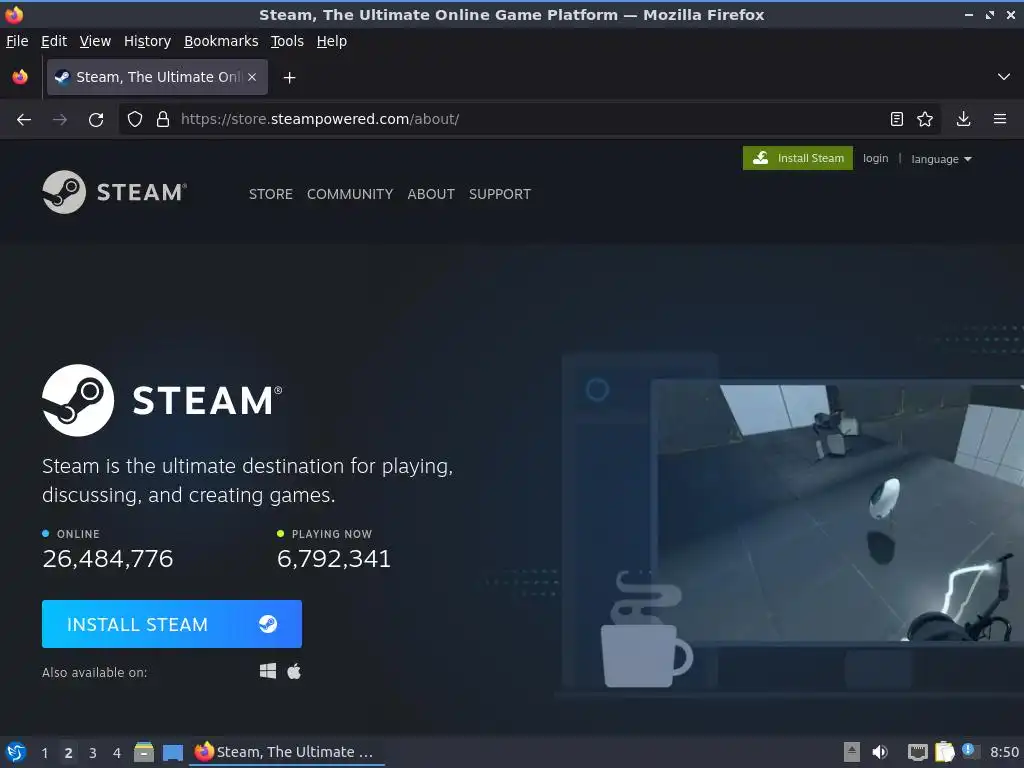
Task: Select the Firefox Steam window taskbar entry
Action: coord(287,752)
